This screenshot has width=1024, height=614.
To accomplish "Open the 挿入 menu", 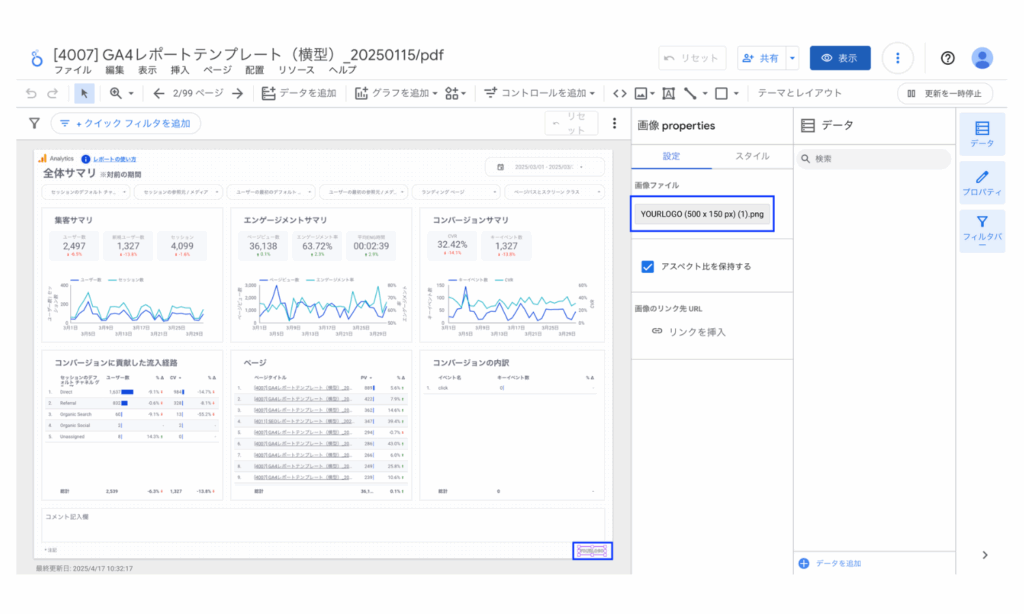I will (x=180, y=70).
